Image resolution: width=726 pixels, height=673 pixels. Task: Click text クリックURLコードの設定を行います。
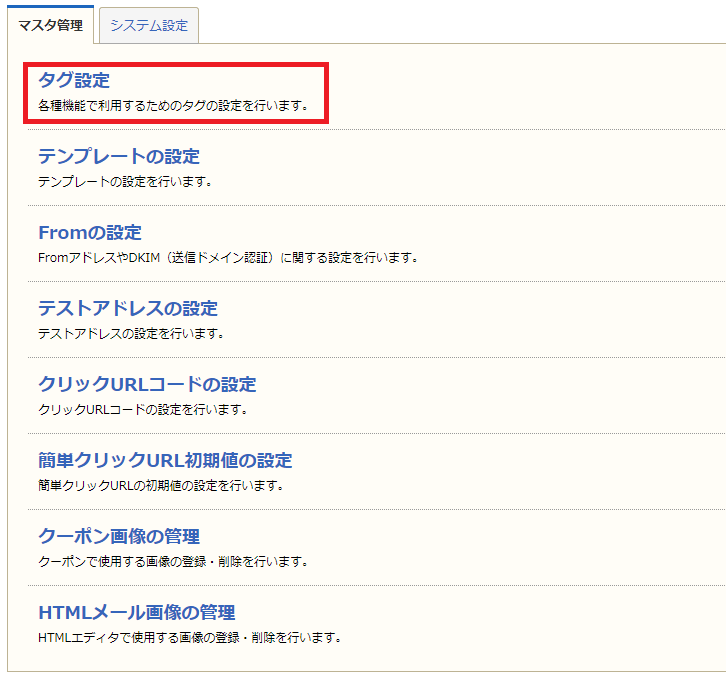click(x=143, y=409)
